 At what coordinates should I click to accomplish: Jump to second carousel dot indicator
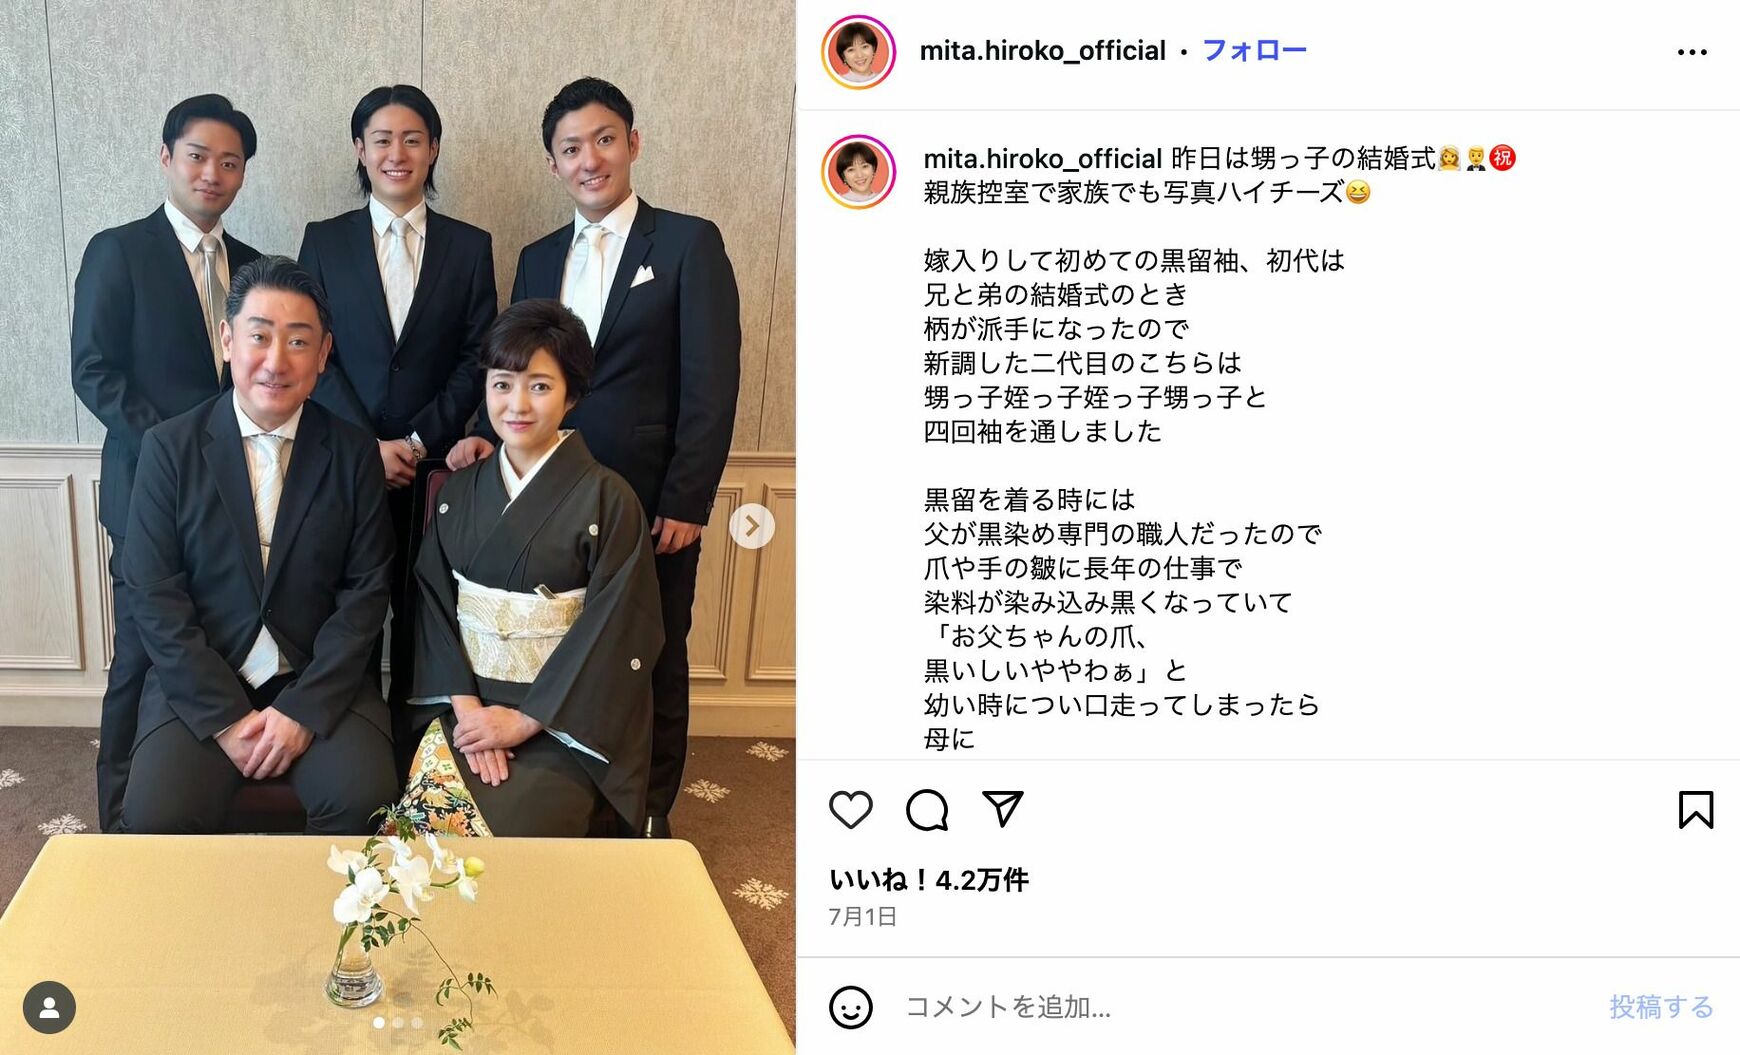(x=398, y=1023)
